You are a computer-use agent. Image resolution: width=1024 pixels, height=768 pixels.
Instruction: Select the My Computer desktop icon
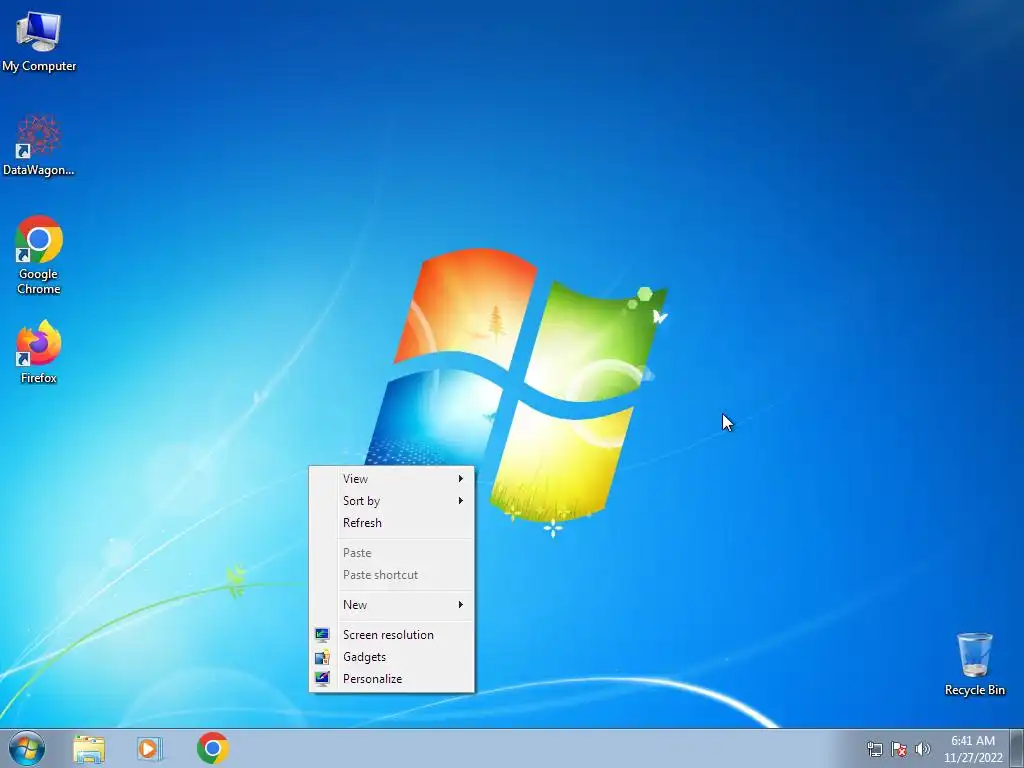[39, 41]
